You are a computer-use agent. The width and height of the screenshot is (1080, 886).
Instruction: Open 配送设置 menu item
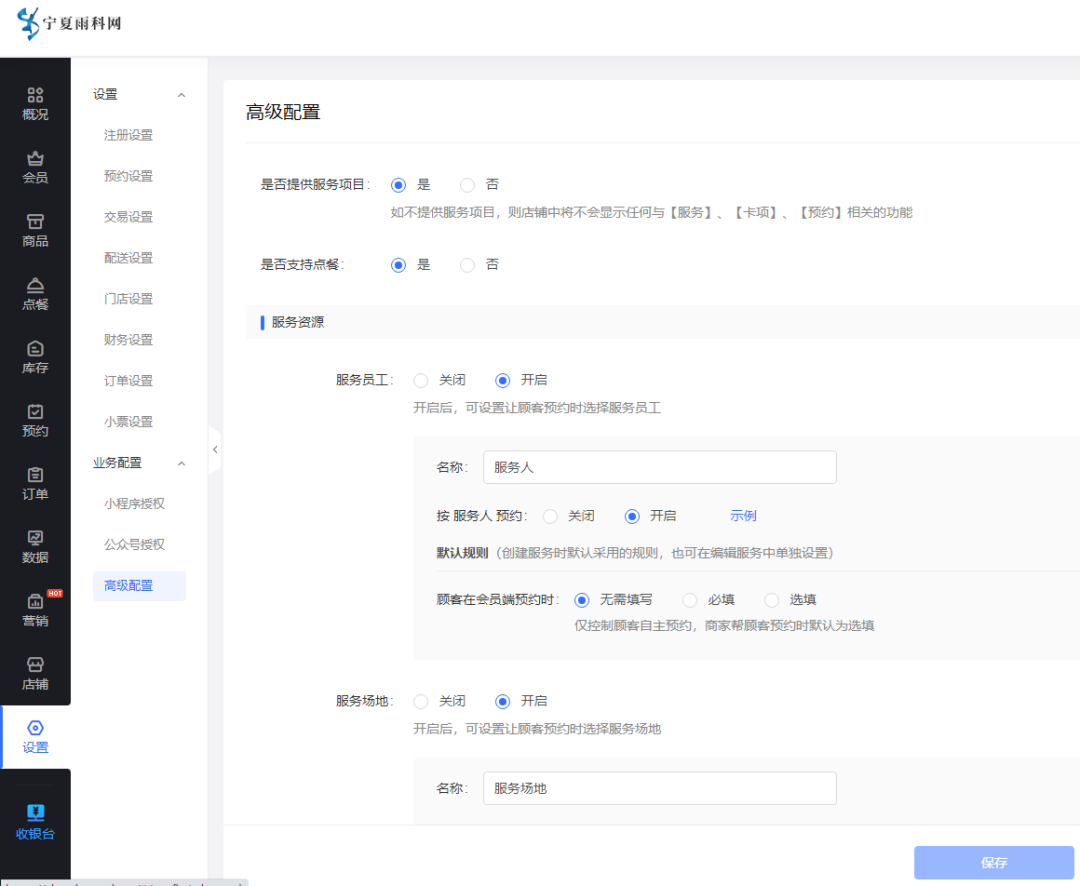coord(129,258)
